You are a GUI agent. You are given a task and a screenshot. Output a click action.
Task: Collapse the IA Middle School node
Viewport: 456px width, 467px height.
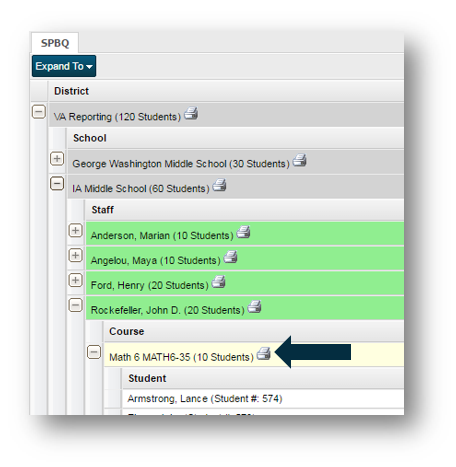coord(57,183)
